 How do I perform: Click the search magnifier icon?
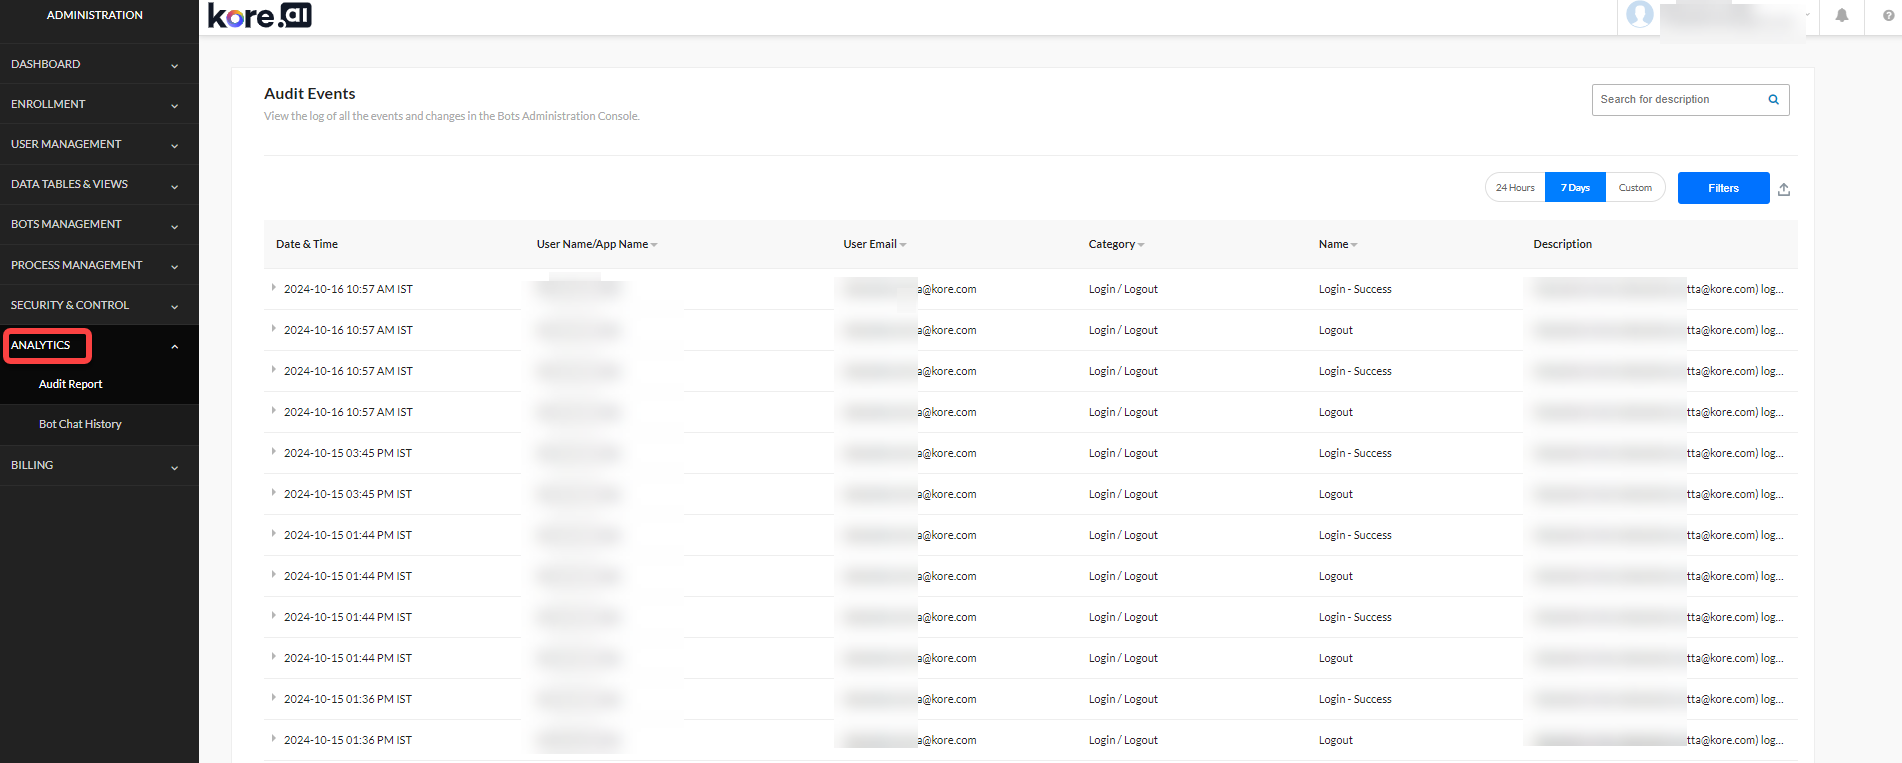pos(1773,100)
